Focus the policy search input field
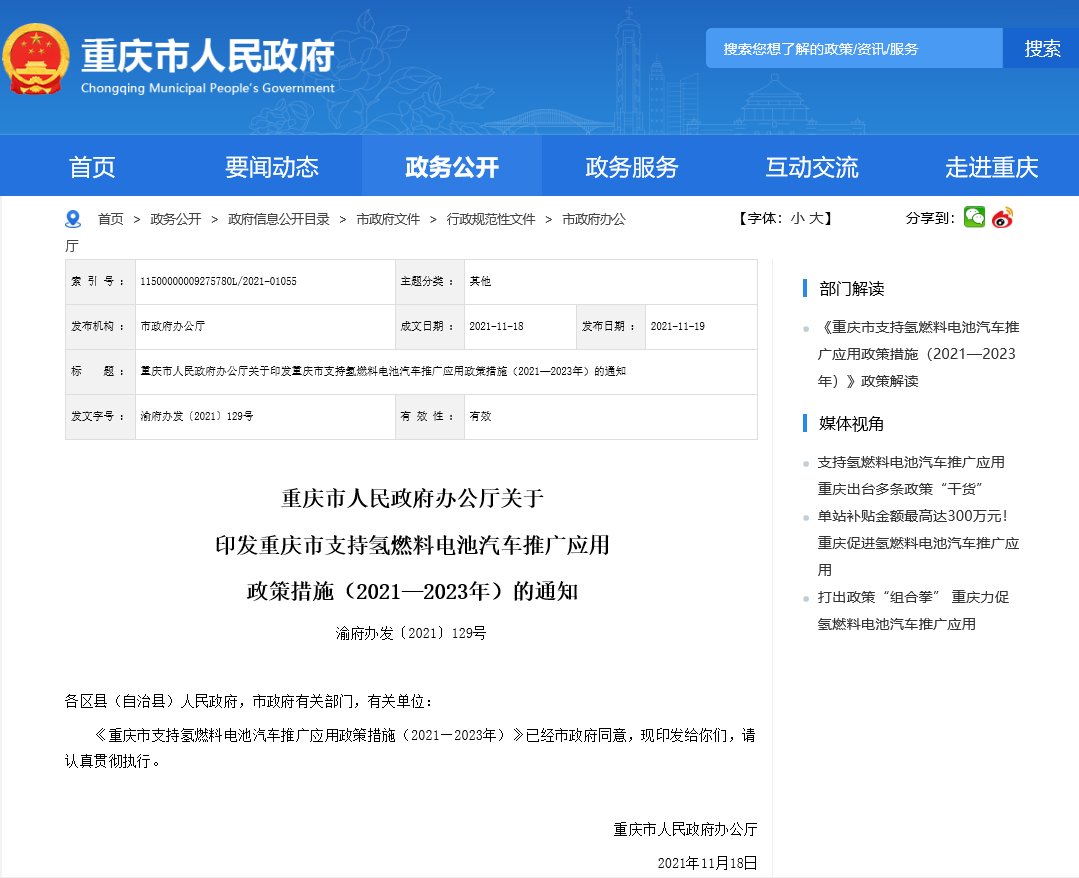1079x878 pixels. pyautogui.click(x=854, y=48)
